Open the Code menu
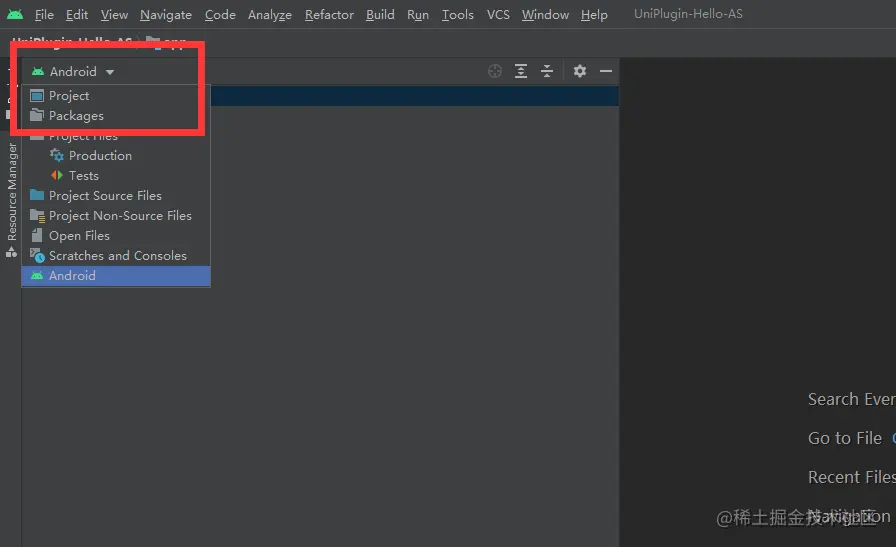This screenshot has height=547, width=896. 220,14
